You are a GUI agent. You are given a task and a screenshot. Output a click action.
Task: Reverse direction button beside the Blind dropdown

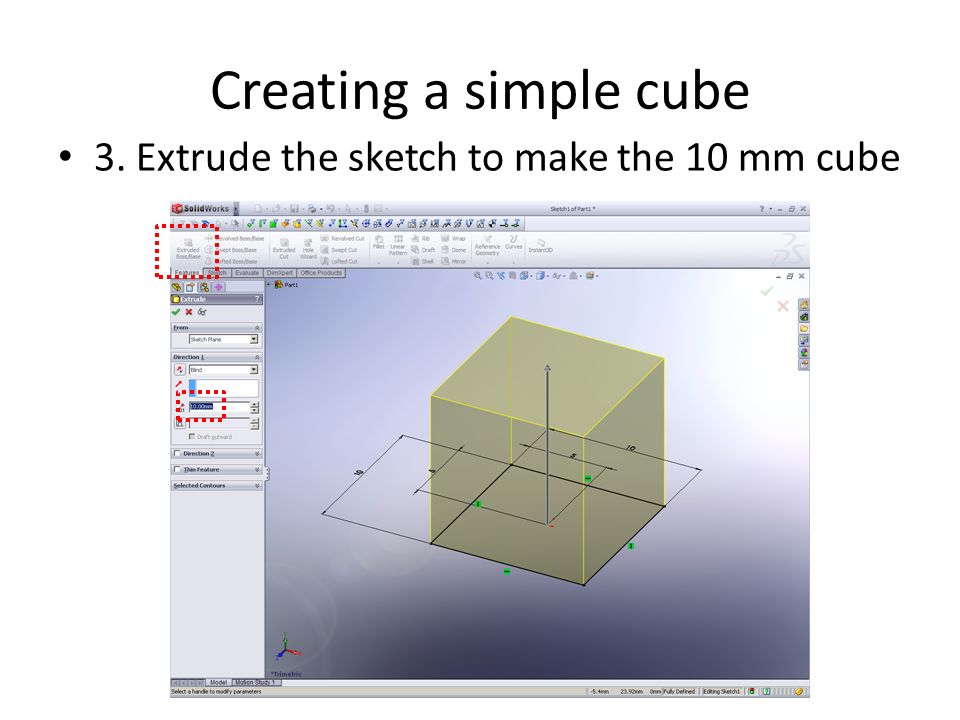pyautogui.click(x=179, y=370)
